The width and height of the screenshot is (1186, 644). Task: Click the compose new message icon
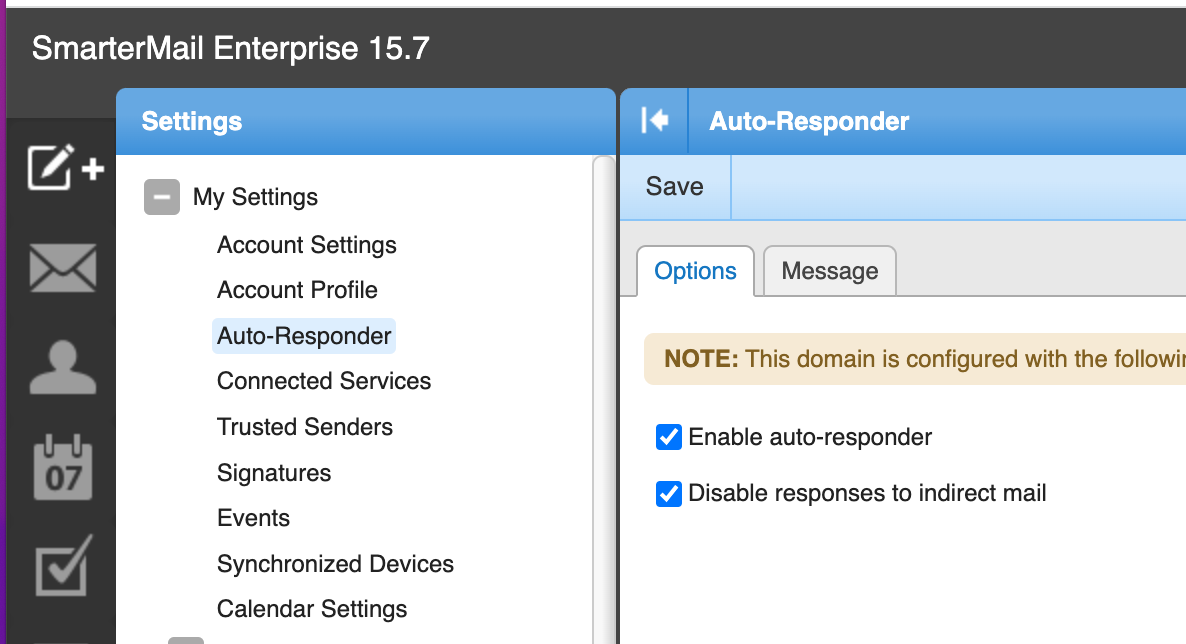64,168
